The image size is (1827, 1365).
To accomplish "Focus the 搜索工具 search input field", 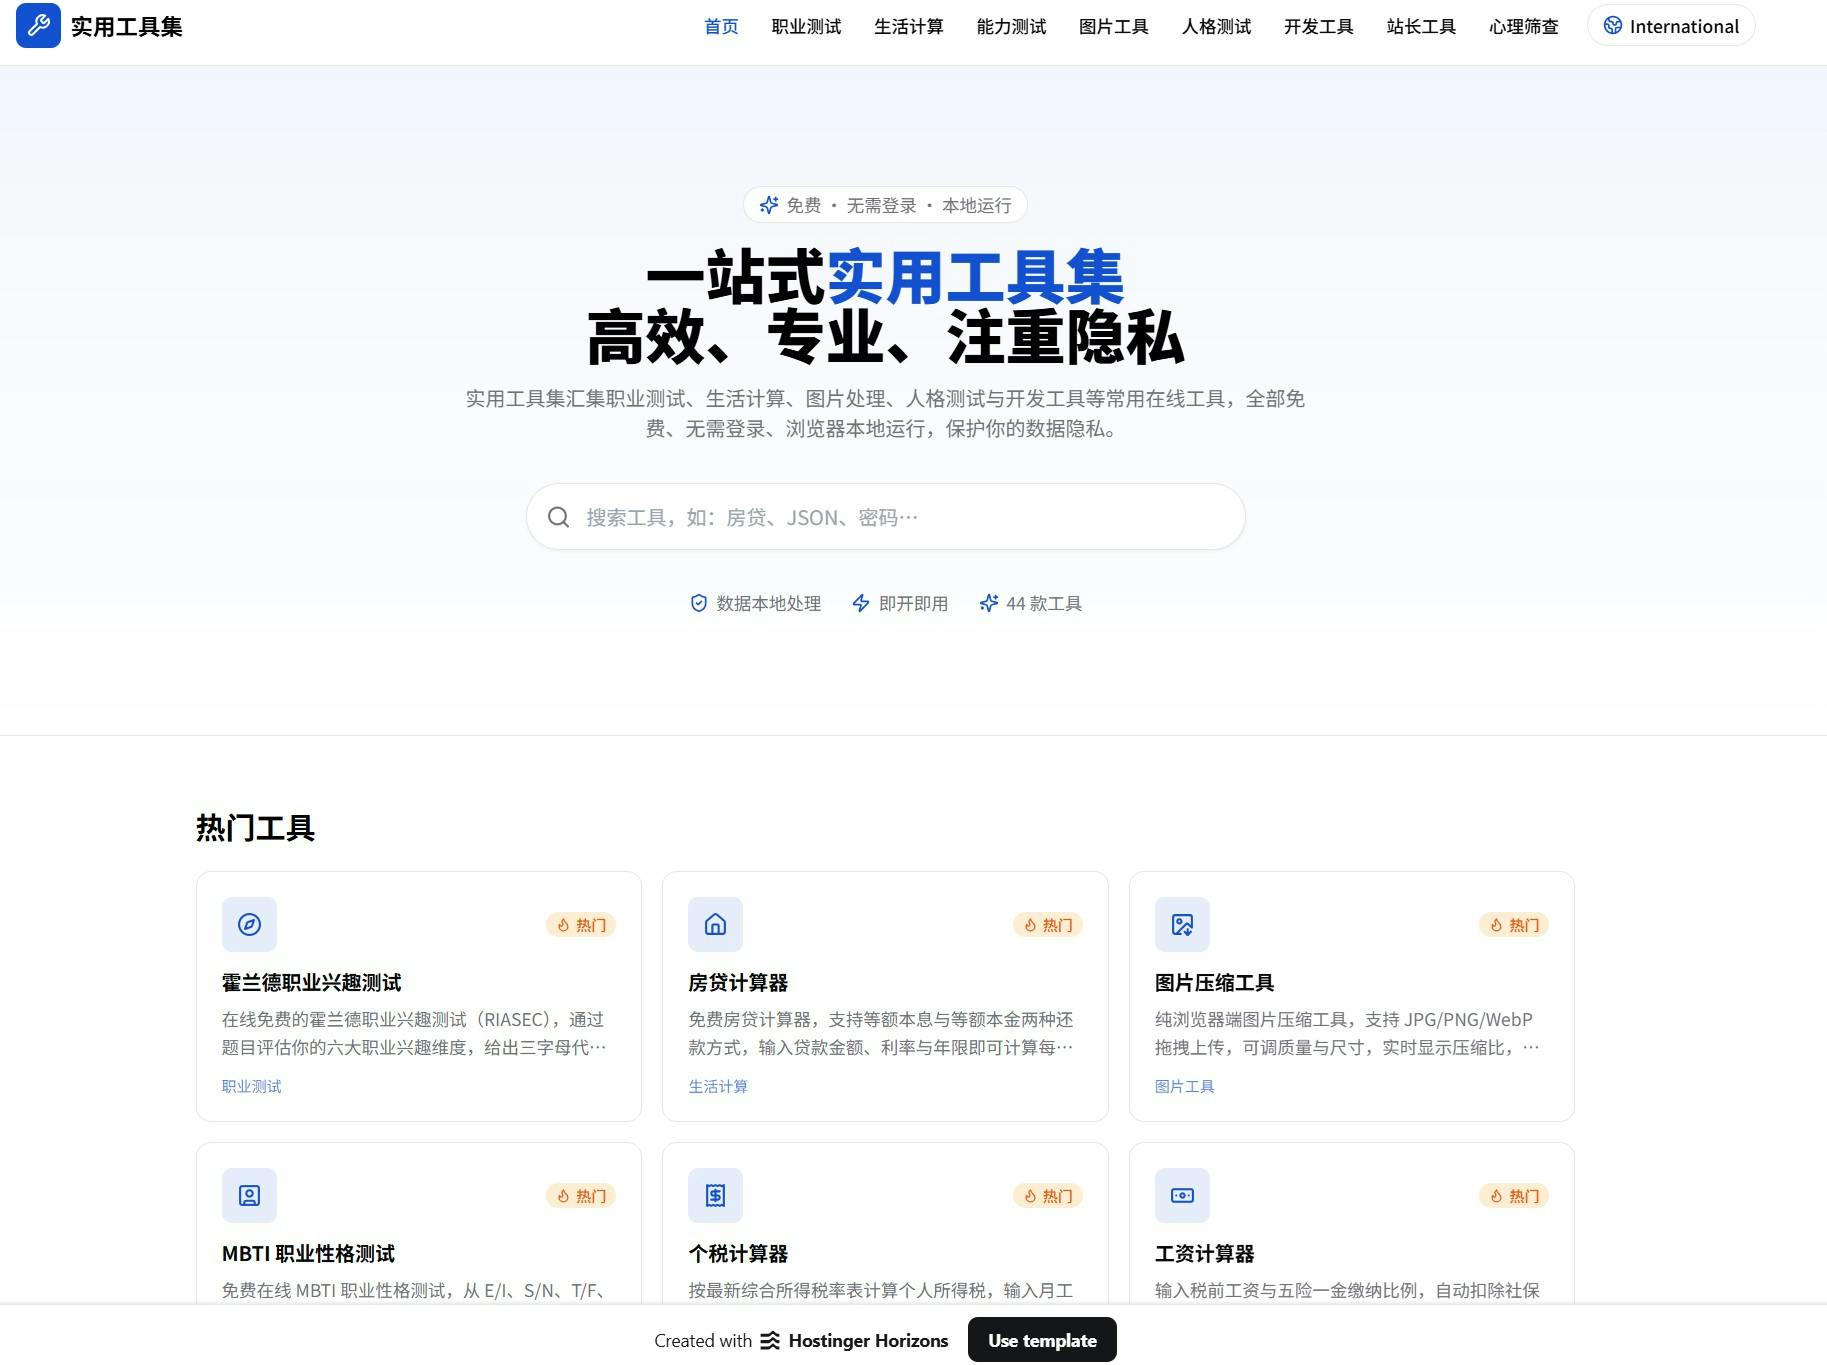I will point(885,517).
